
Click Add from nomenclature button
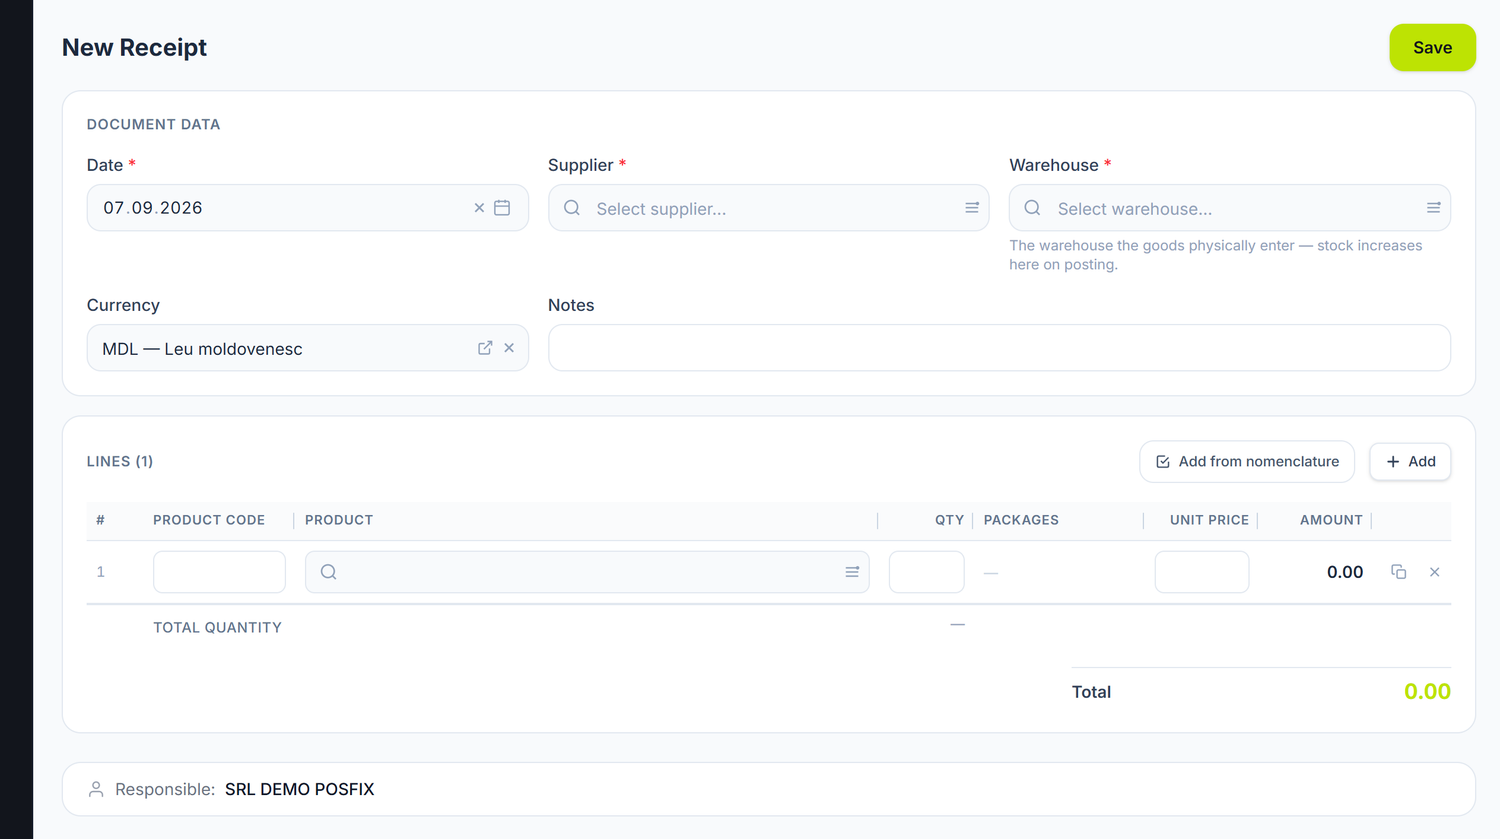click(1247, 462)
